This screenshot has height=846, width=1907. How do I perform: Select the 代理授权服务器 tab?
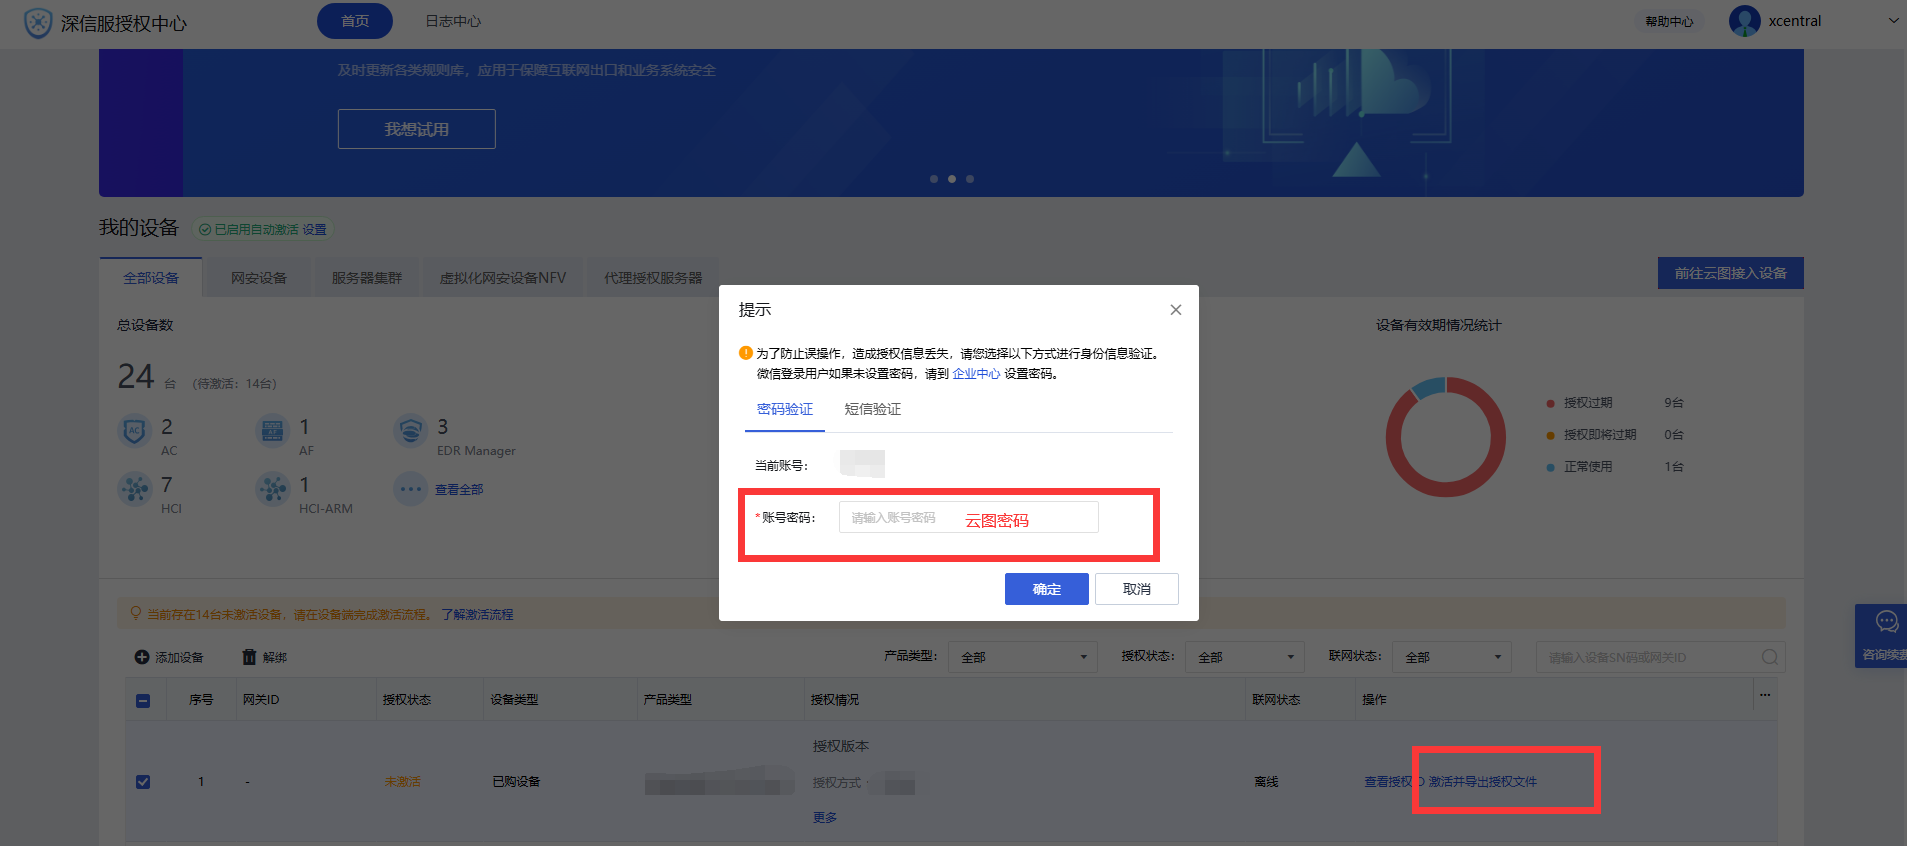[653, 278]
